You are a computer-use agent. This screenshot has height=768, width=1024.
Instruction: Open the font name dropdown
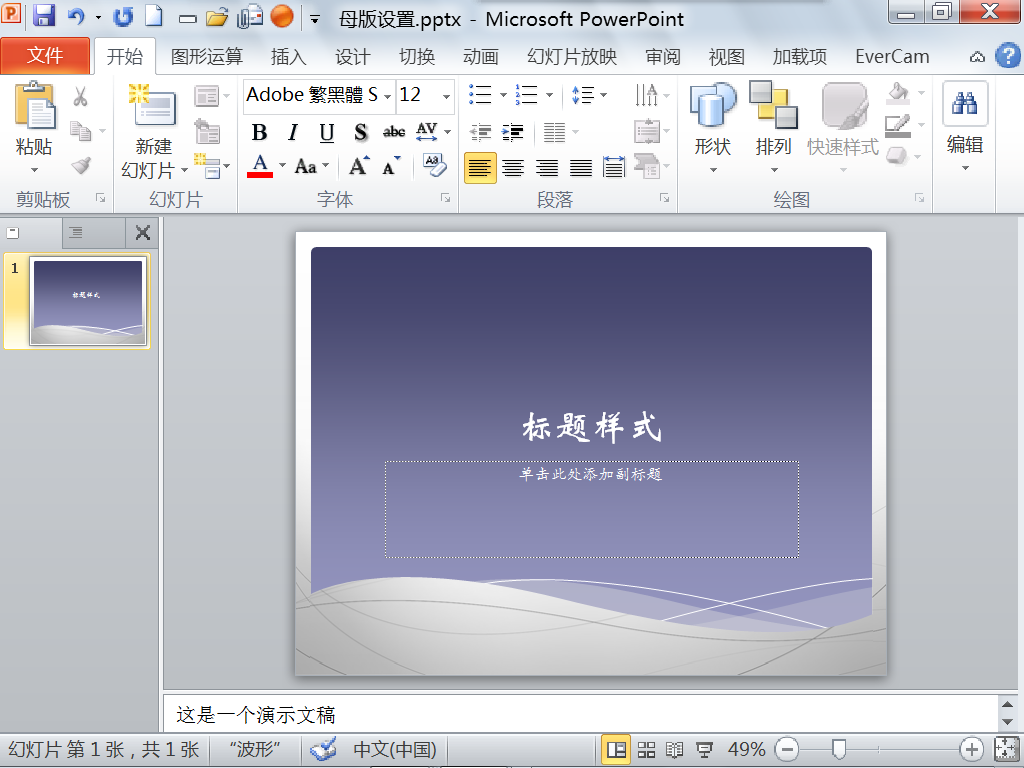pyautogui.click(x=387, y=96)
